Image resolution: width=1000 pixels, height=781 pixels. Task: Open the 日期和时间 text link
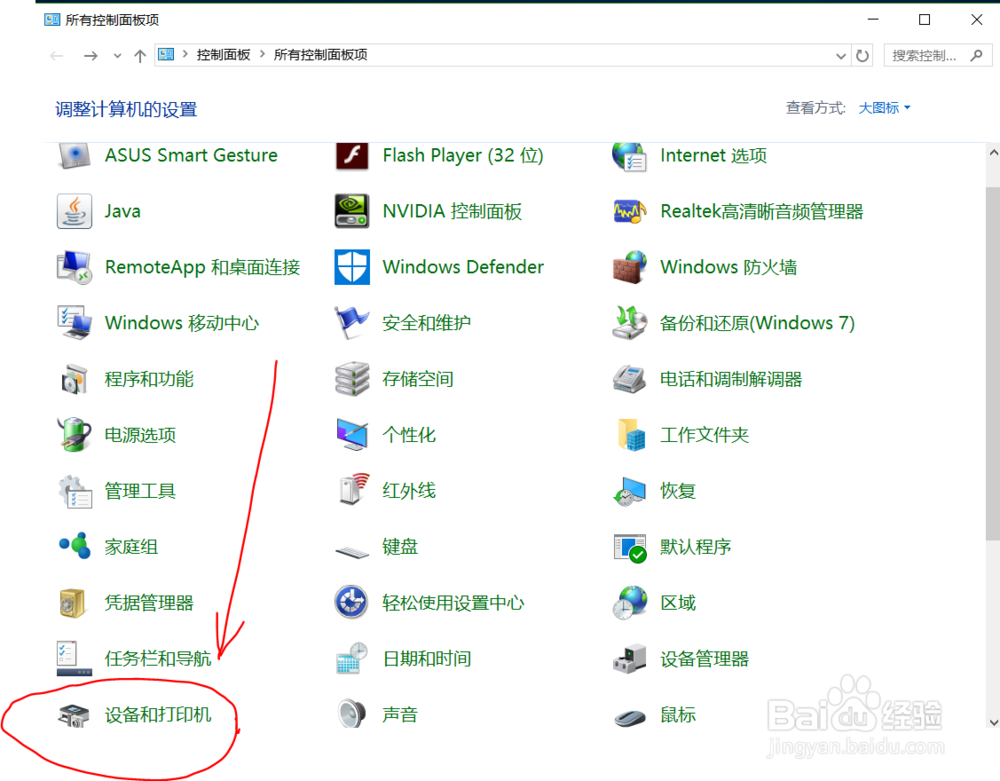(x=427, y=659)
